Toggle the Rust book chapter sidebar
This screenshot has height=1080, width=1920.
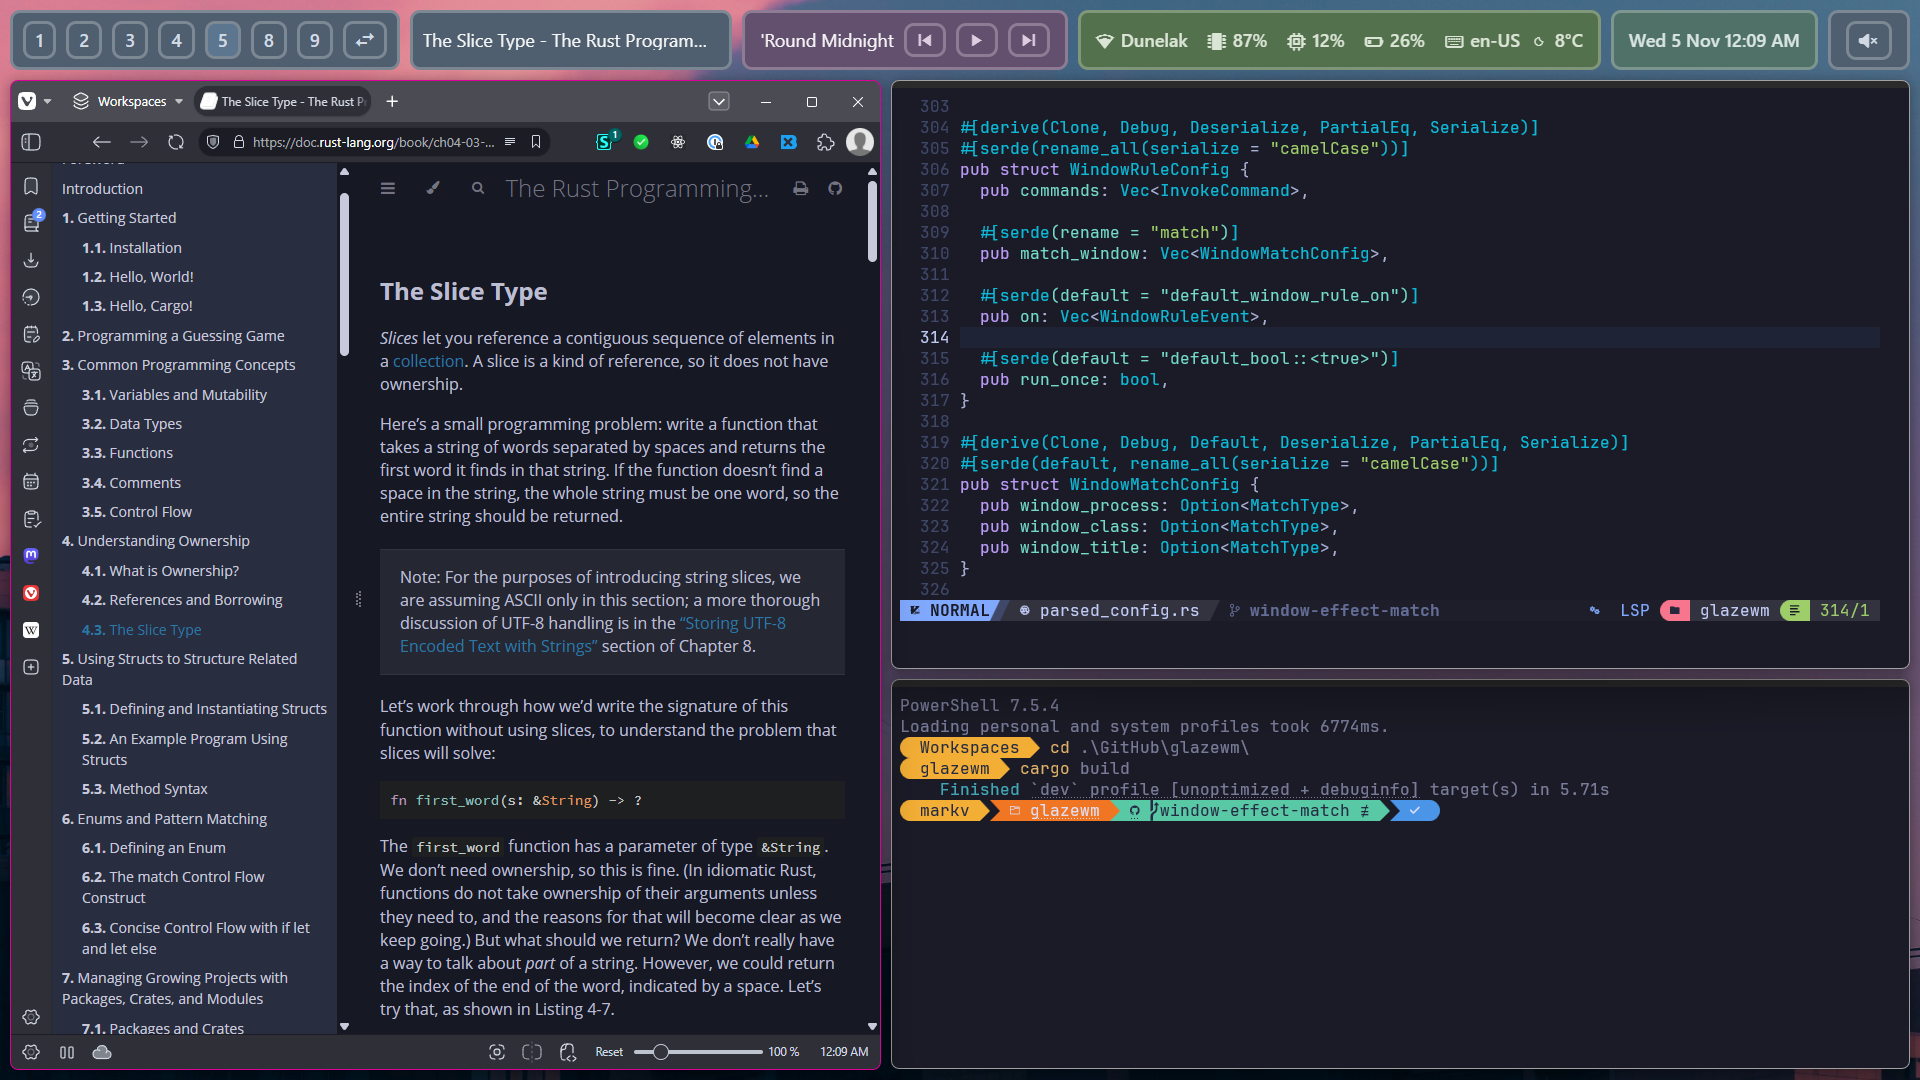click(389, 188)
